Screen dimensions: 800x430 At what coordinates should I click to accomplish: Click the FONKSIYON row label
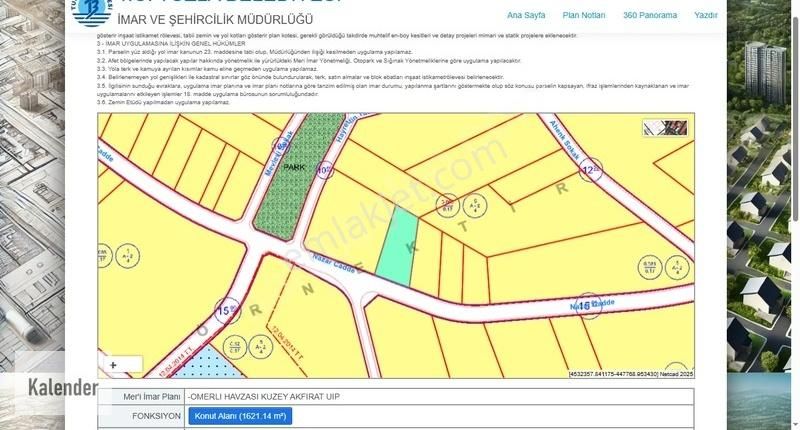(156, 416)
